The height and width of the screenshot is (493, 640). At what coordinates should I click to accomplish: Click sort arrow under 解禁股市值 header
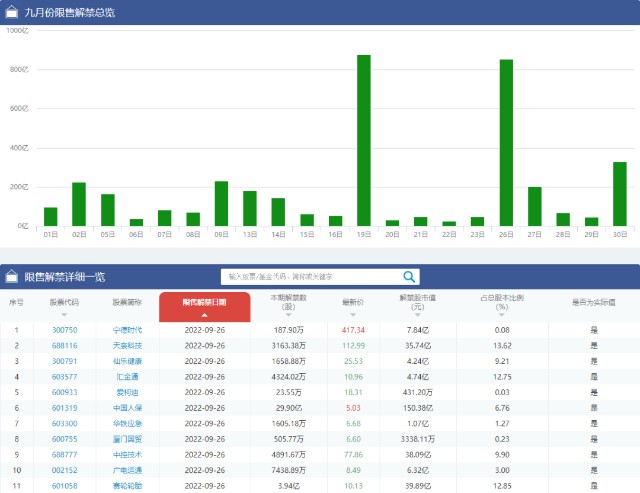[x=418, y=315]
